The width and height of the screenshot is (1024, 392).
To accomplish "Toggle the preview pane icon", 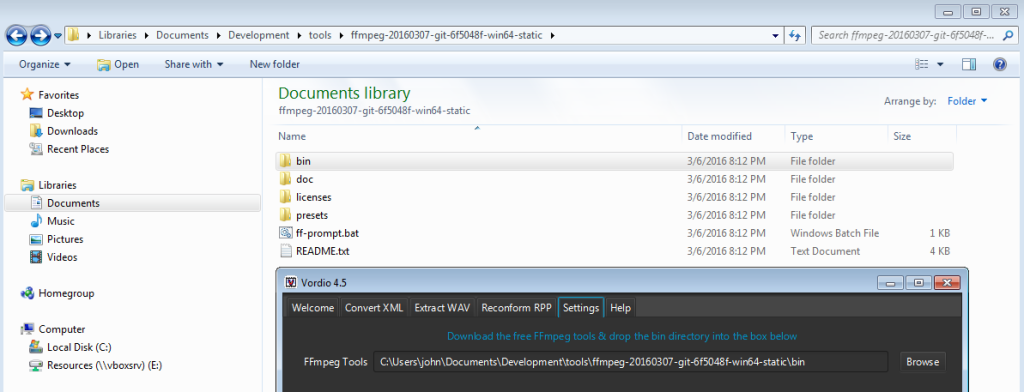I will point(969,64).
